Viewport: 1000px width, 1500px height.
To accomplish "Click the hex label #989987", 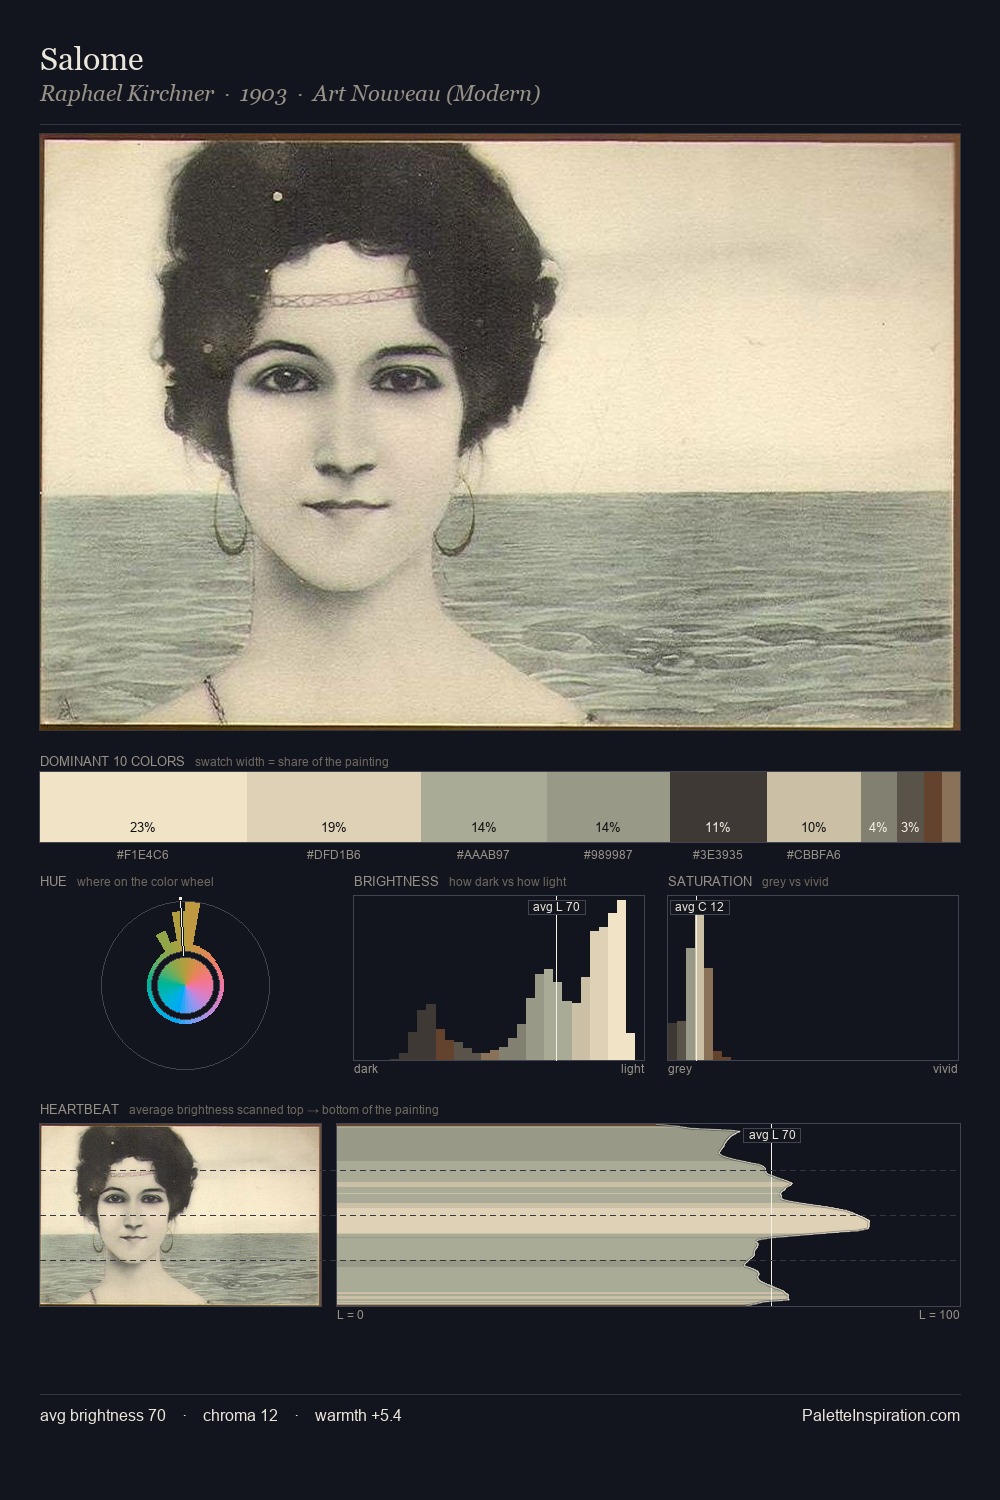I will tap(608, 855).
